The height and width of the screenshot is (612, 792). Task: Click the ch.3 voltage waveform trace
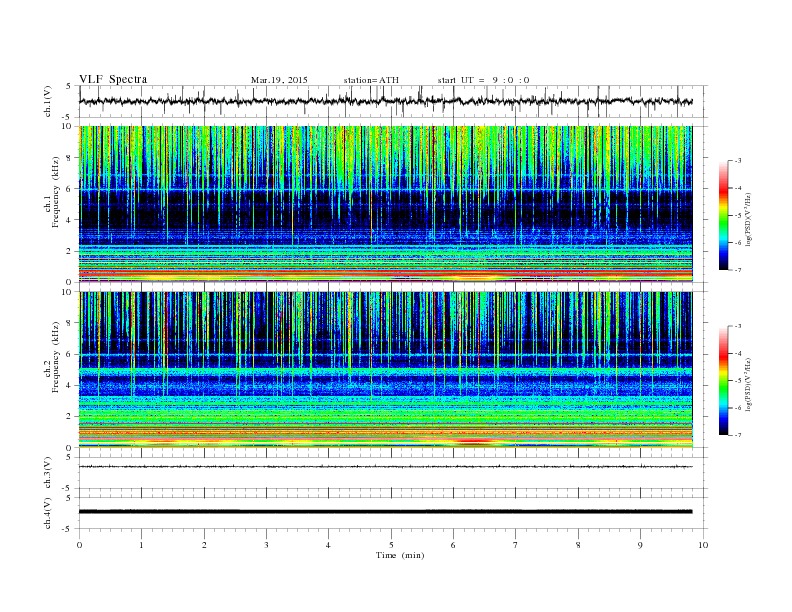click(386, 467)
